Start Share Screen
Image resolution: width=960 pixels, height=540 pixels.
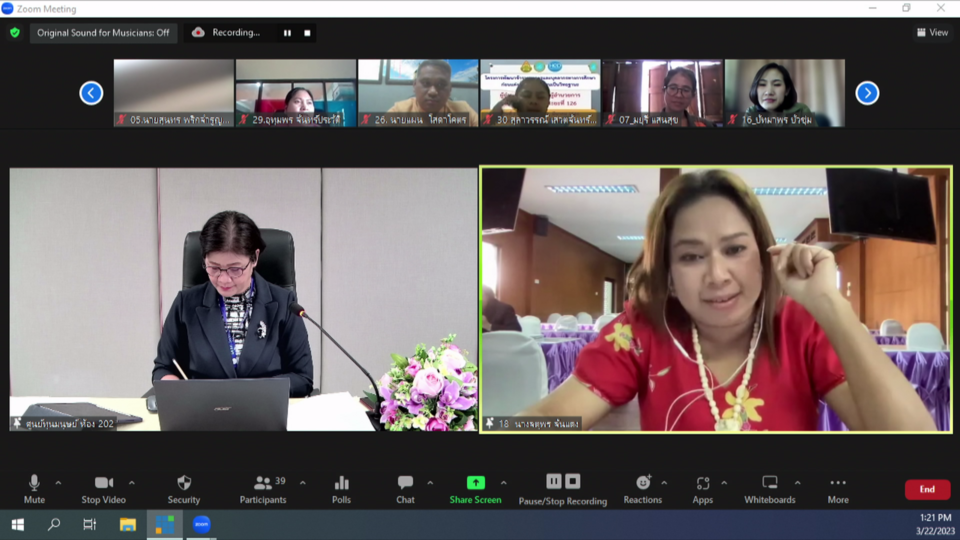[x=475, y=488]
